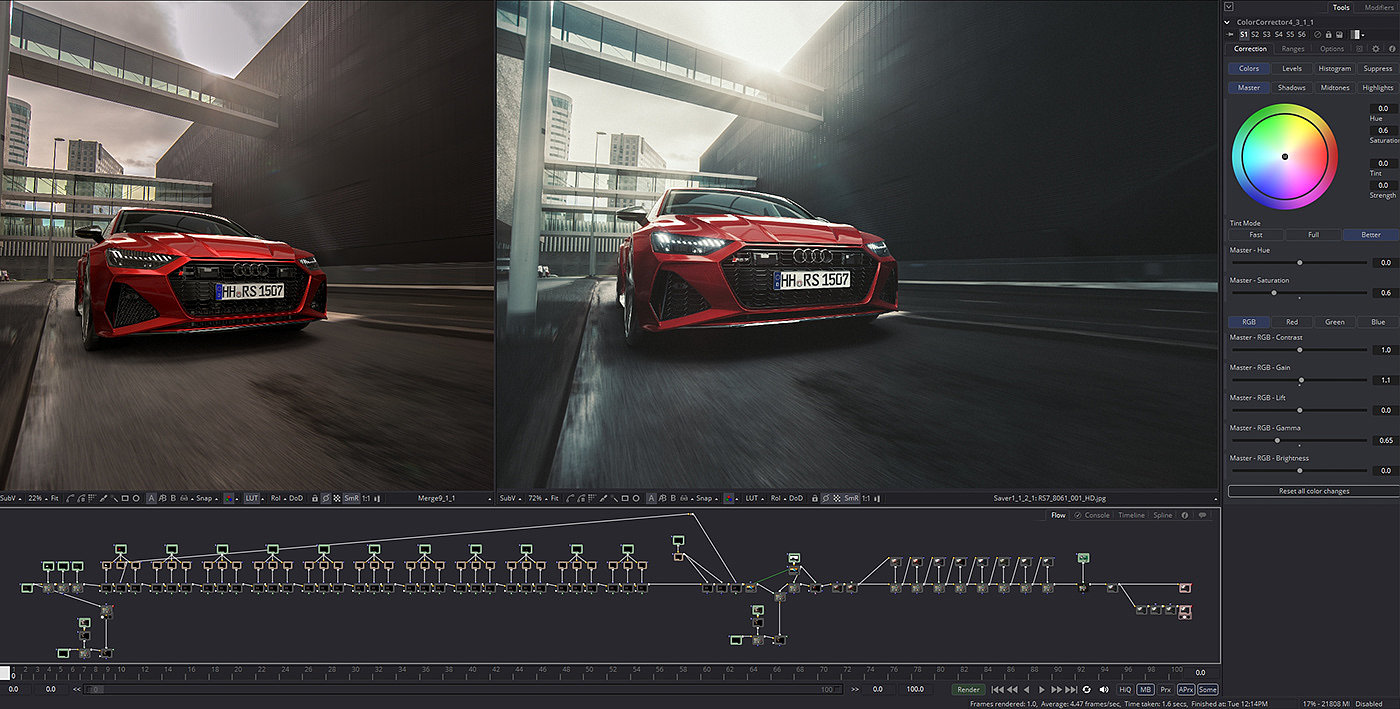Toggle the MB motion blur button
Image resolution: width=1400 pixels, height=709 pixels.
[x=1145, y=689]
